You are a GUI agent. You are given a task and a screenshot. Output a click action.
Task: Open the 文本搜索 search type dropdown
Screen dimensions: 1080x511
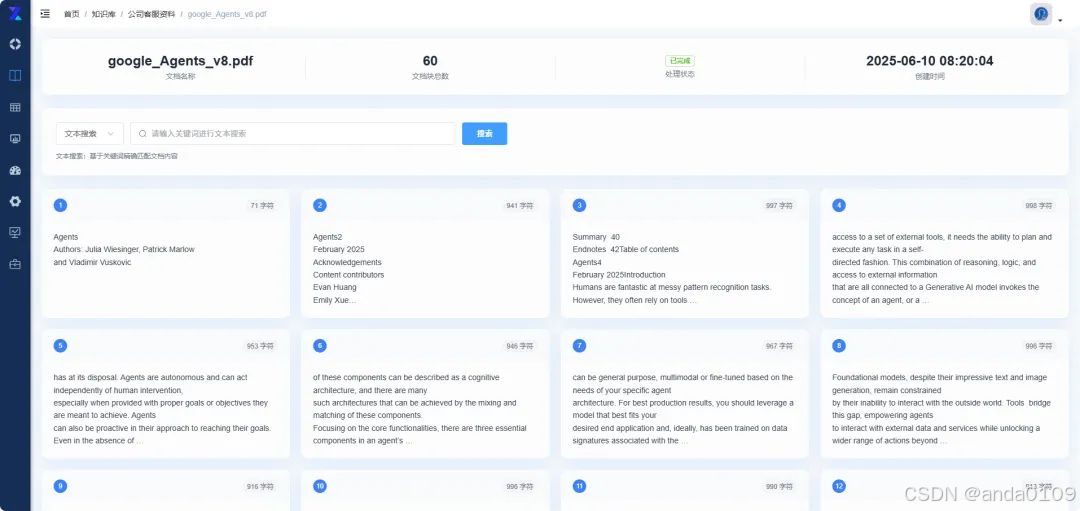click(x=90, y=134)
